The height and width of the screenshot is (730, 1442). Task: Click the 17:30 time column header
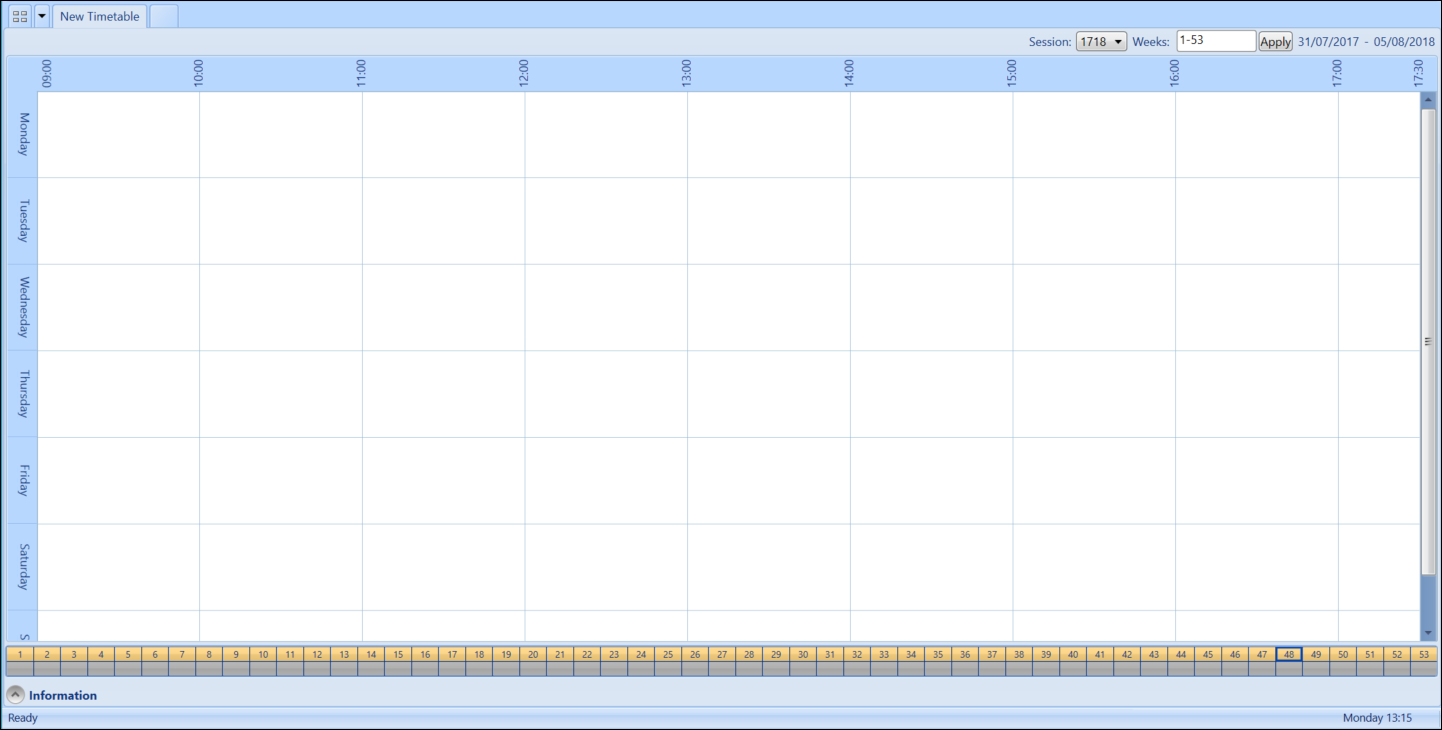(1418, 74)
